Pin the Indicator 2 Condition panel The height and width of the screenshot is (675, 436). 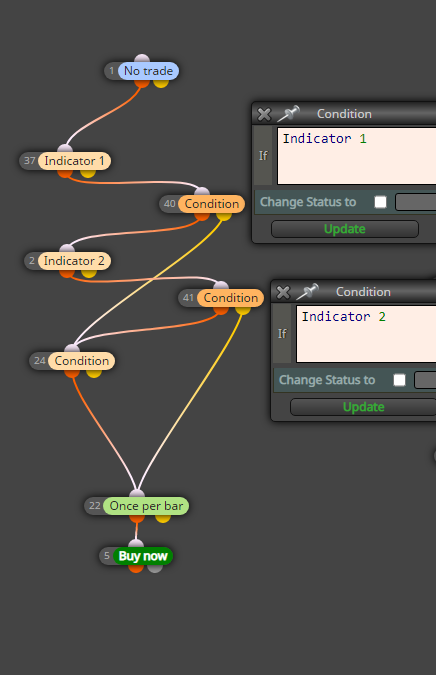click(307, 292)
